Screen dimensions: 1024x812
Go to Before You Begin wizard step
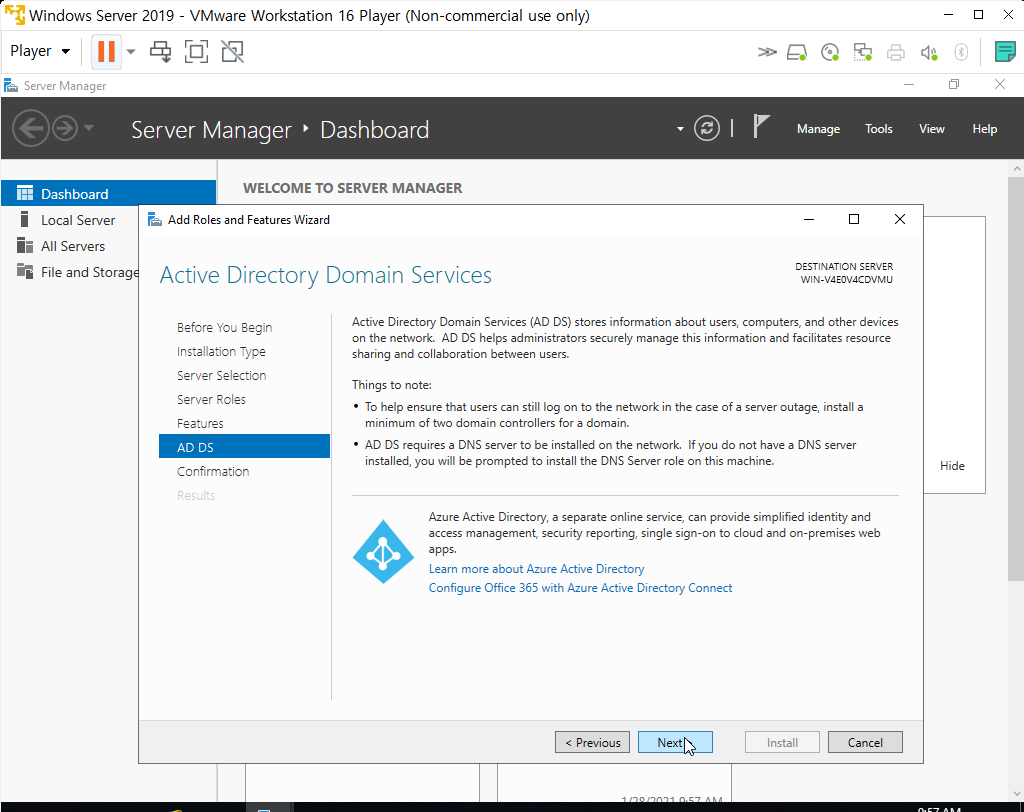pyautogui.click(x=224, y=327)
